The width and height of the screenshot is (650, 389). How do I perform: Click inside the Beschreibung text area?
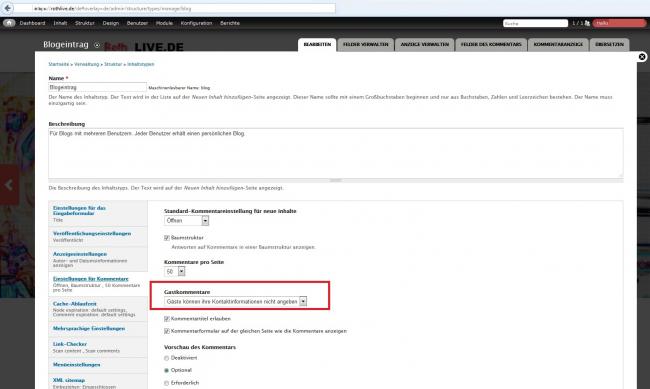pos(336,153)
